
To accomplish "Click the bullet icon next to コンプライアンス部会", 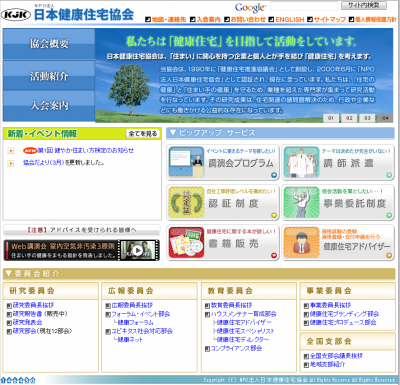I will pos(207,349).
